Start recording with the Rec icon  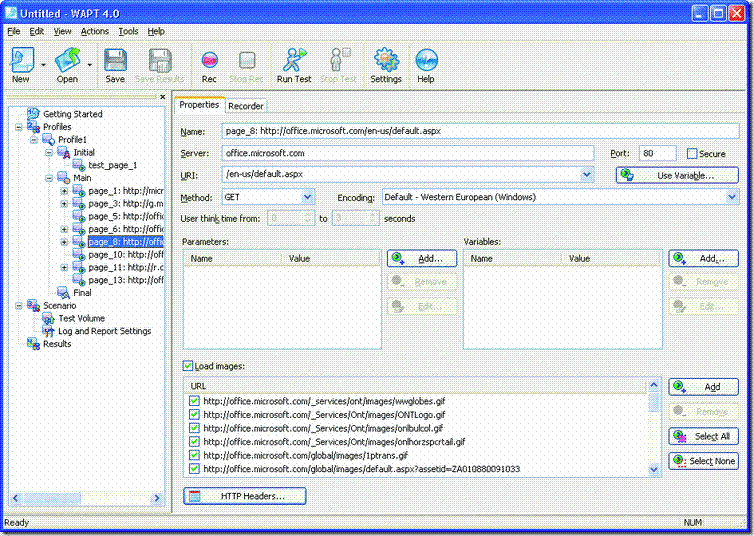coord(209,60)
